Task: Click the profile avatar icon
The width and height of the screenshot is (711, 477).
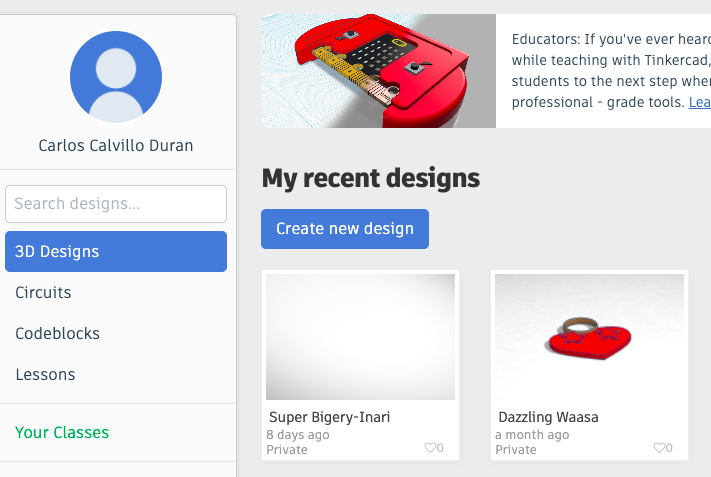Action: coord(116,78)
